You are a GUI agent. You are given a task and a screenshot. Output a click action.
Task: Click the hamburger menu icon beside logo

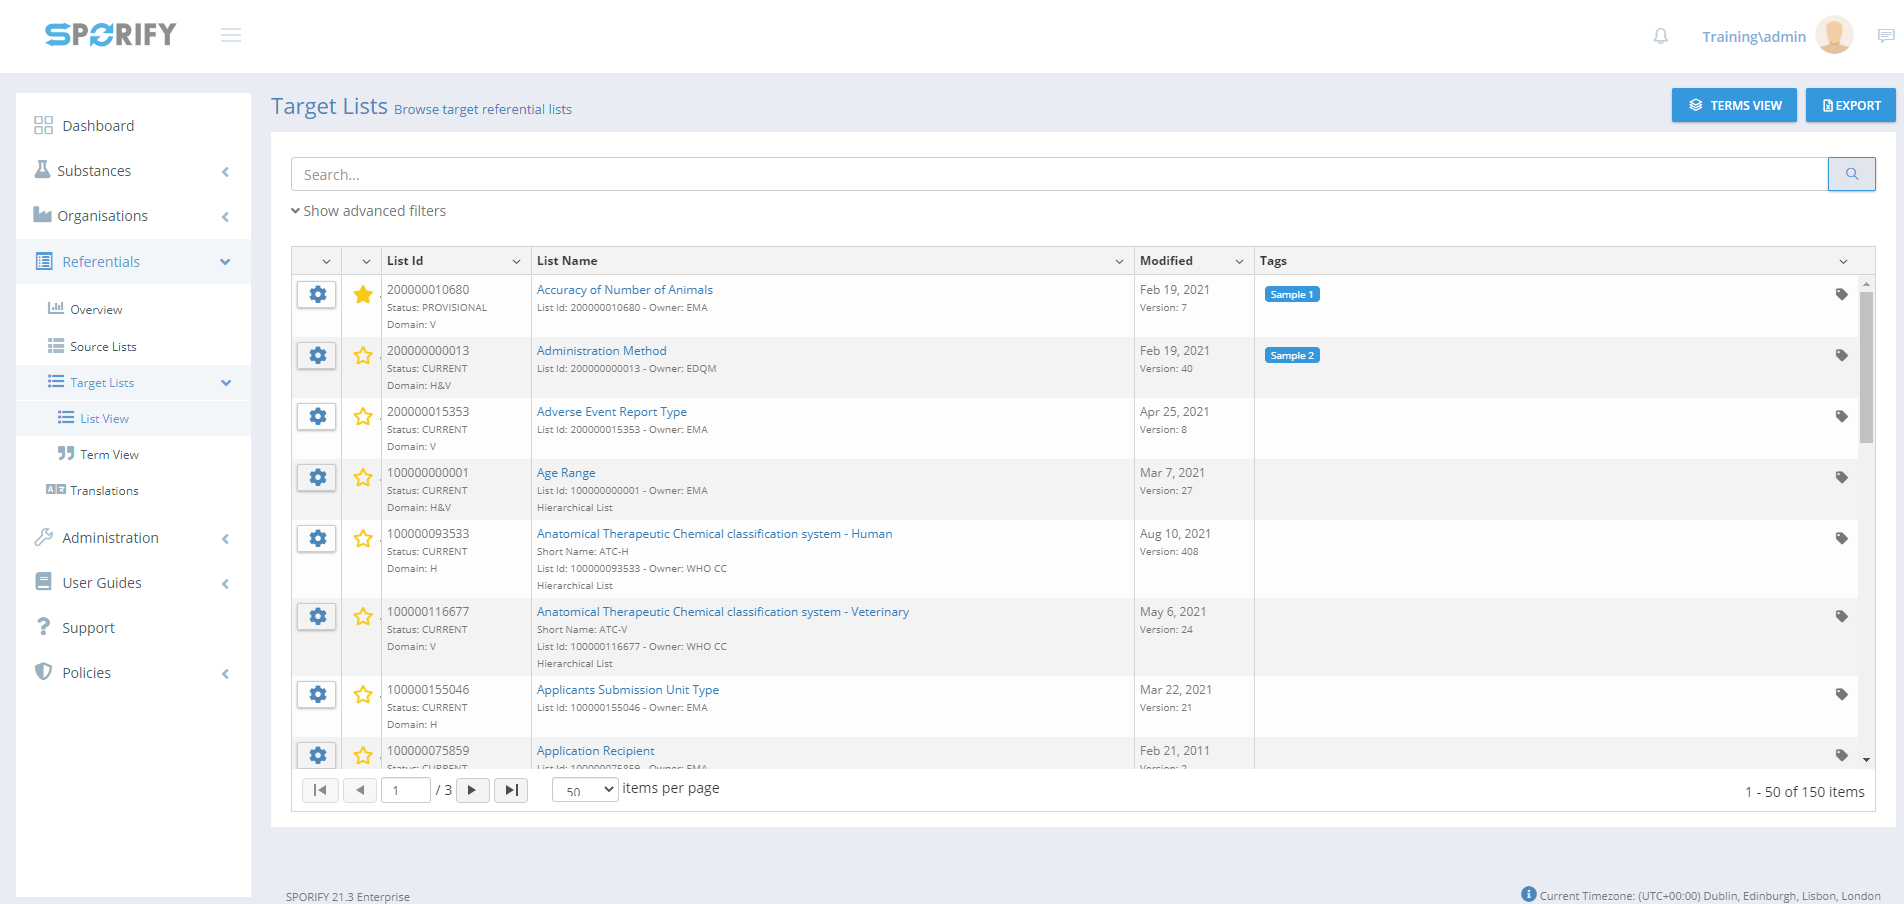pos(231,36)
